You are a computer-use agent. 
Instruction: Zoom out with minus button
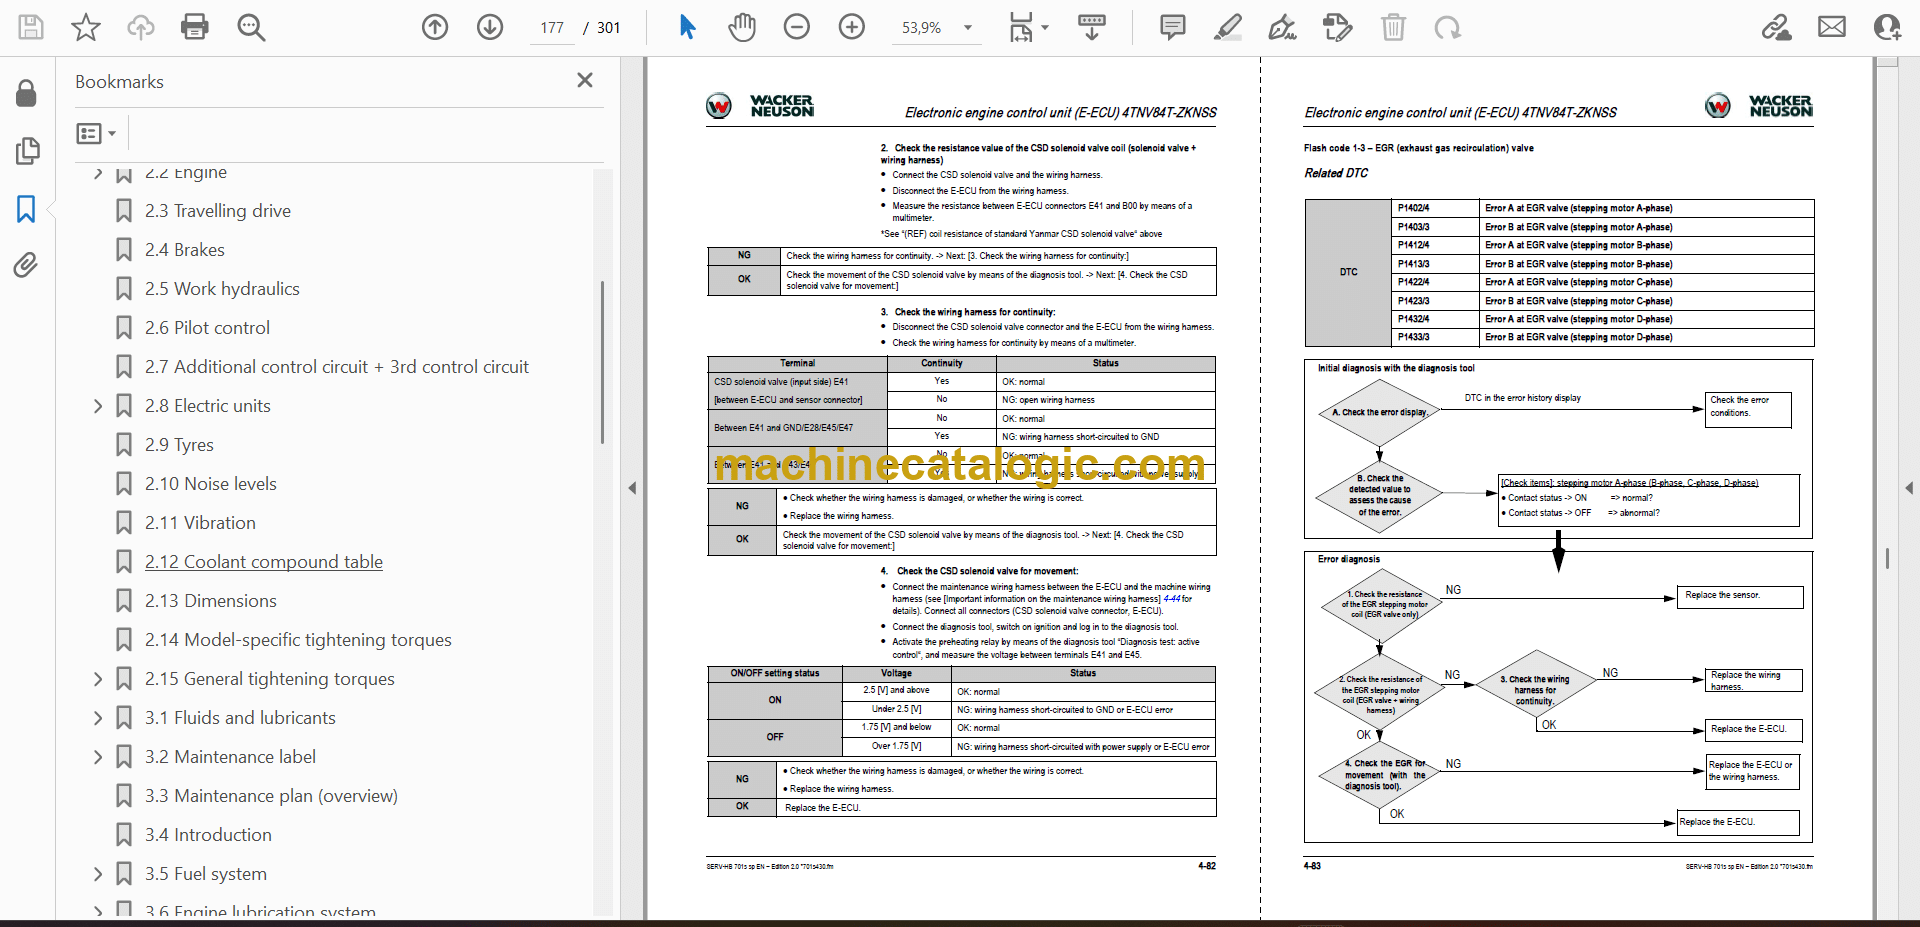[x=797, y=27]
